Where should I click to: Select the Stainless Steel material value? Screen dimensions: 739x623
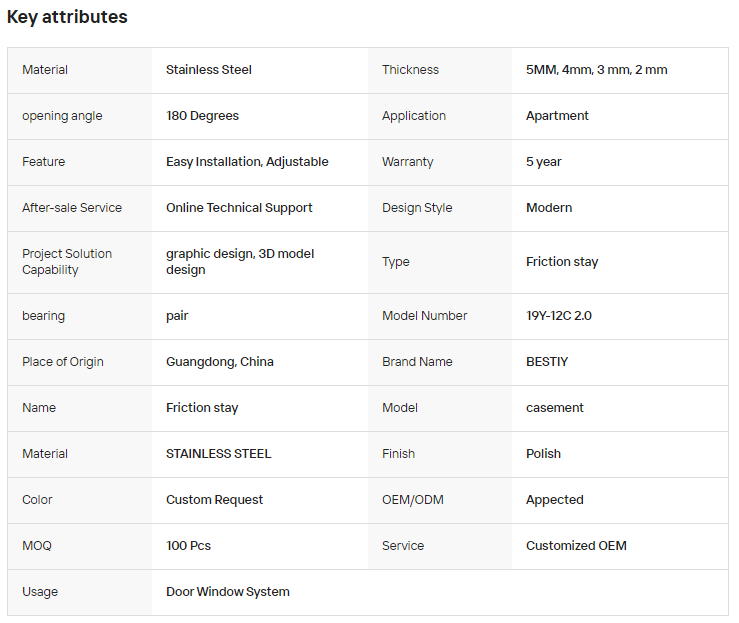point(209,70)
